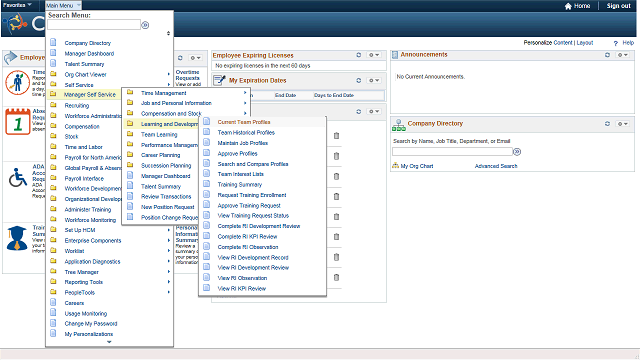Open Approve Training Request menu item

click(x=249, y=205)
